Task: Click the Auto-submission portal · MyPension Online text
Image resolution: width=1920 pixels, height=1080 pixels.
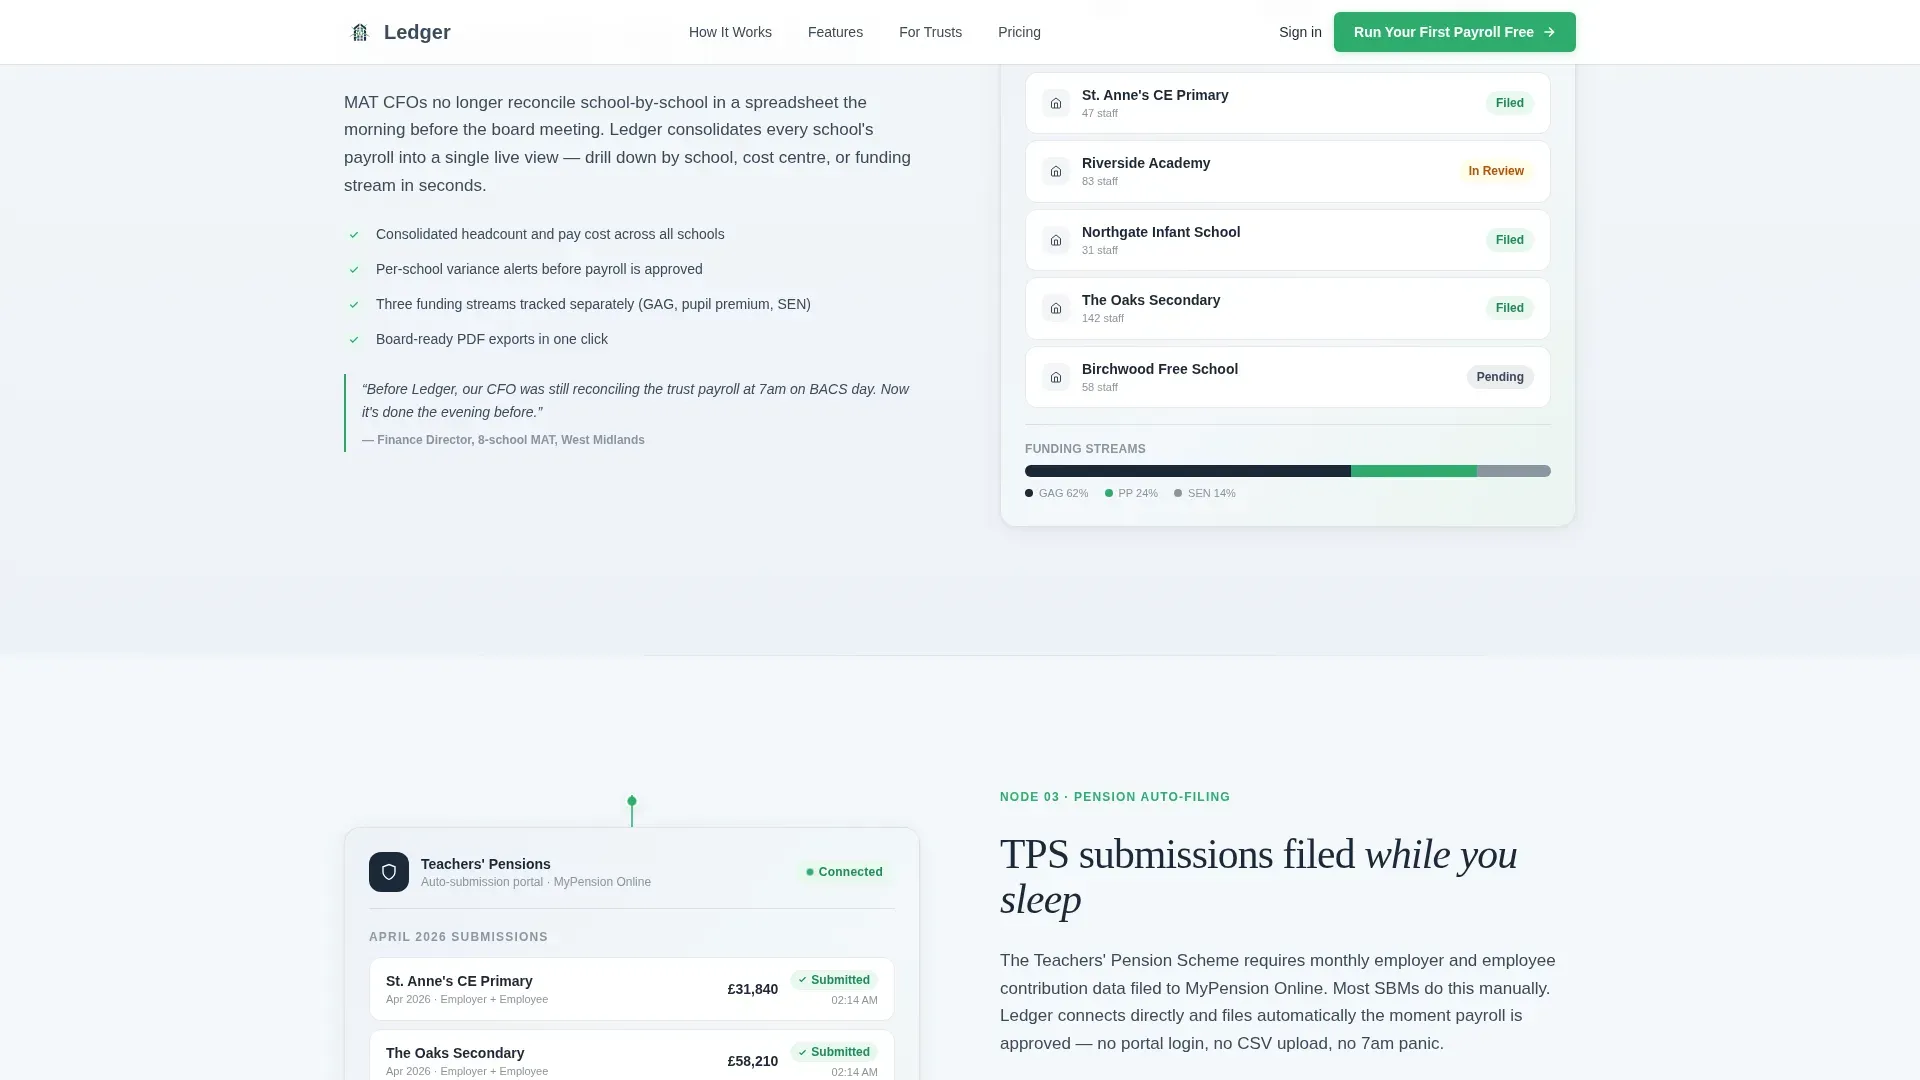Action: tap(536, 882)
